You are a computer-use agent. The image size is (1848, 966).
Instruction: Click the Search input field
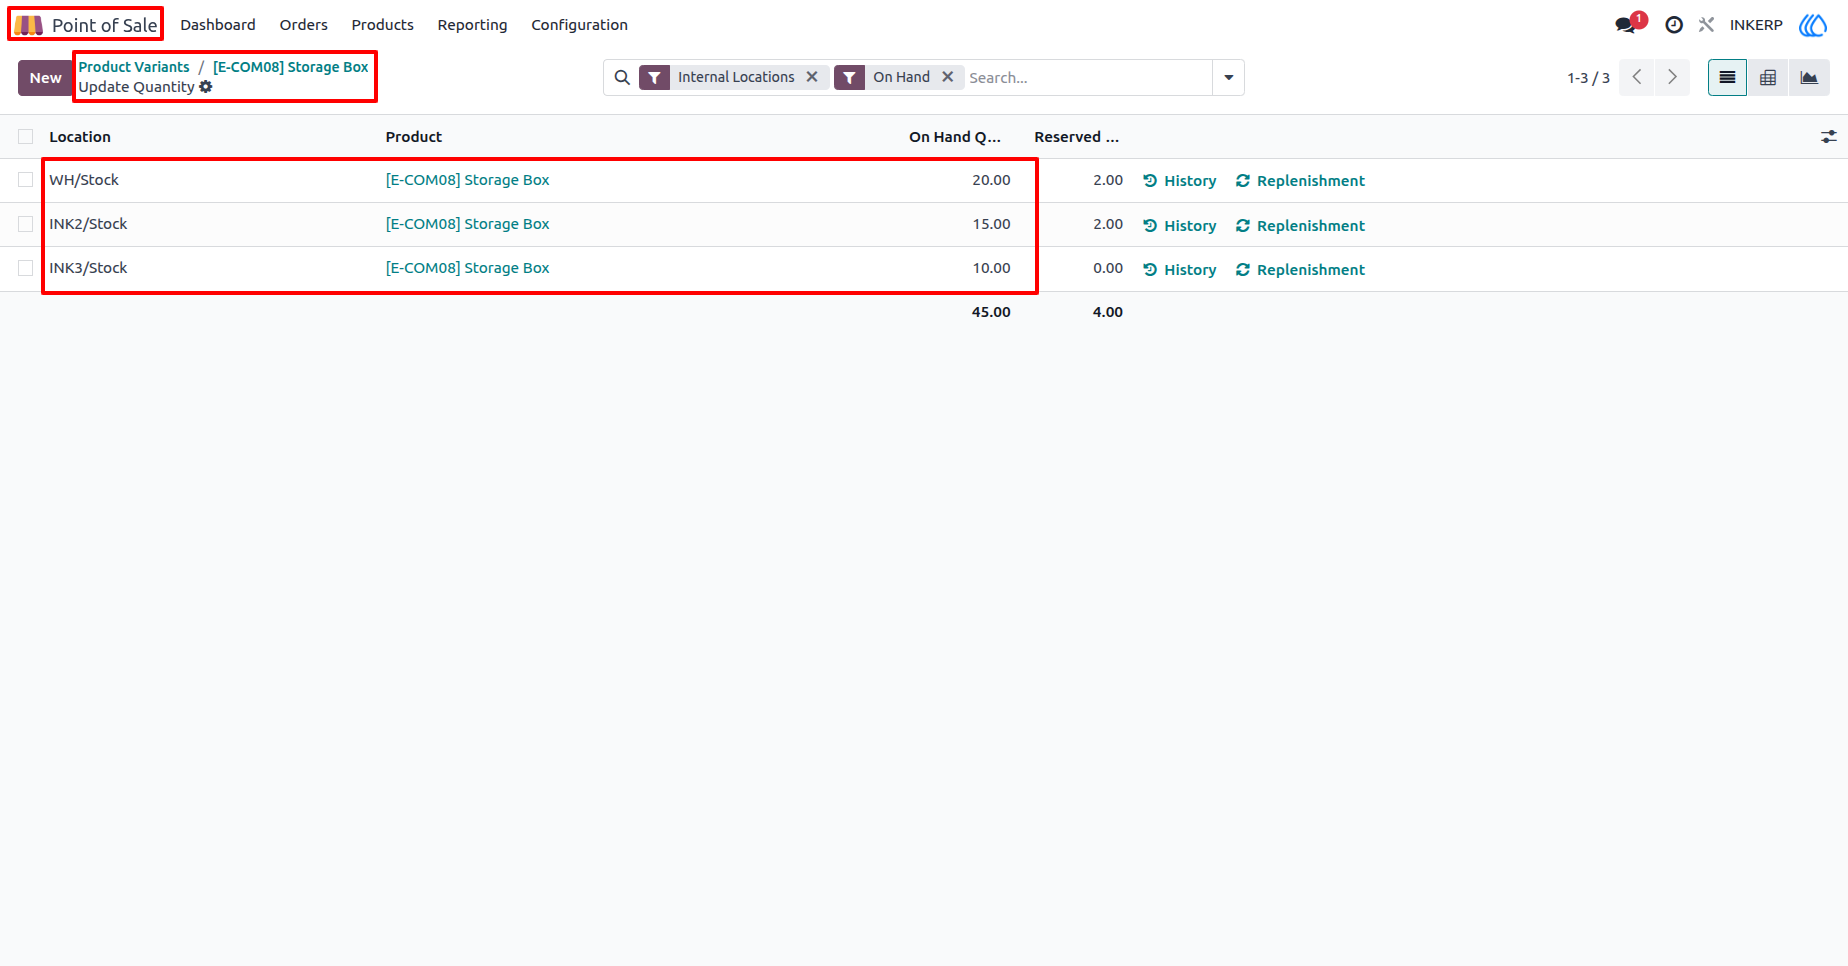click(x=1087, y=77)
